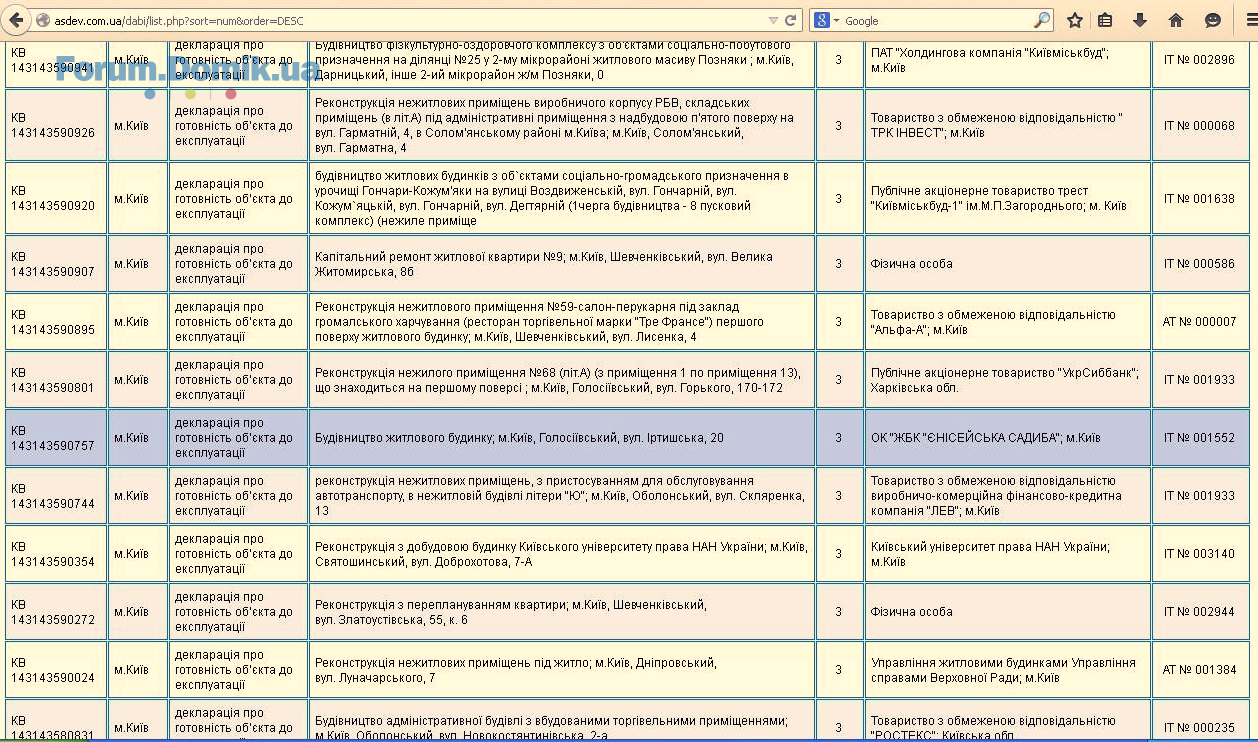
Task: Click the smiley face toolbar icon
Action: [1213, 20]
